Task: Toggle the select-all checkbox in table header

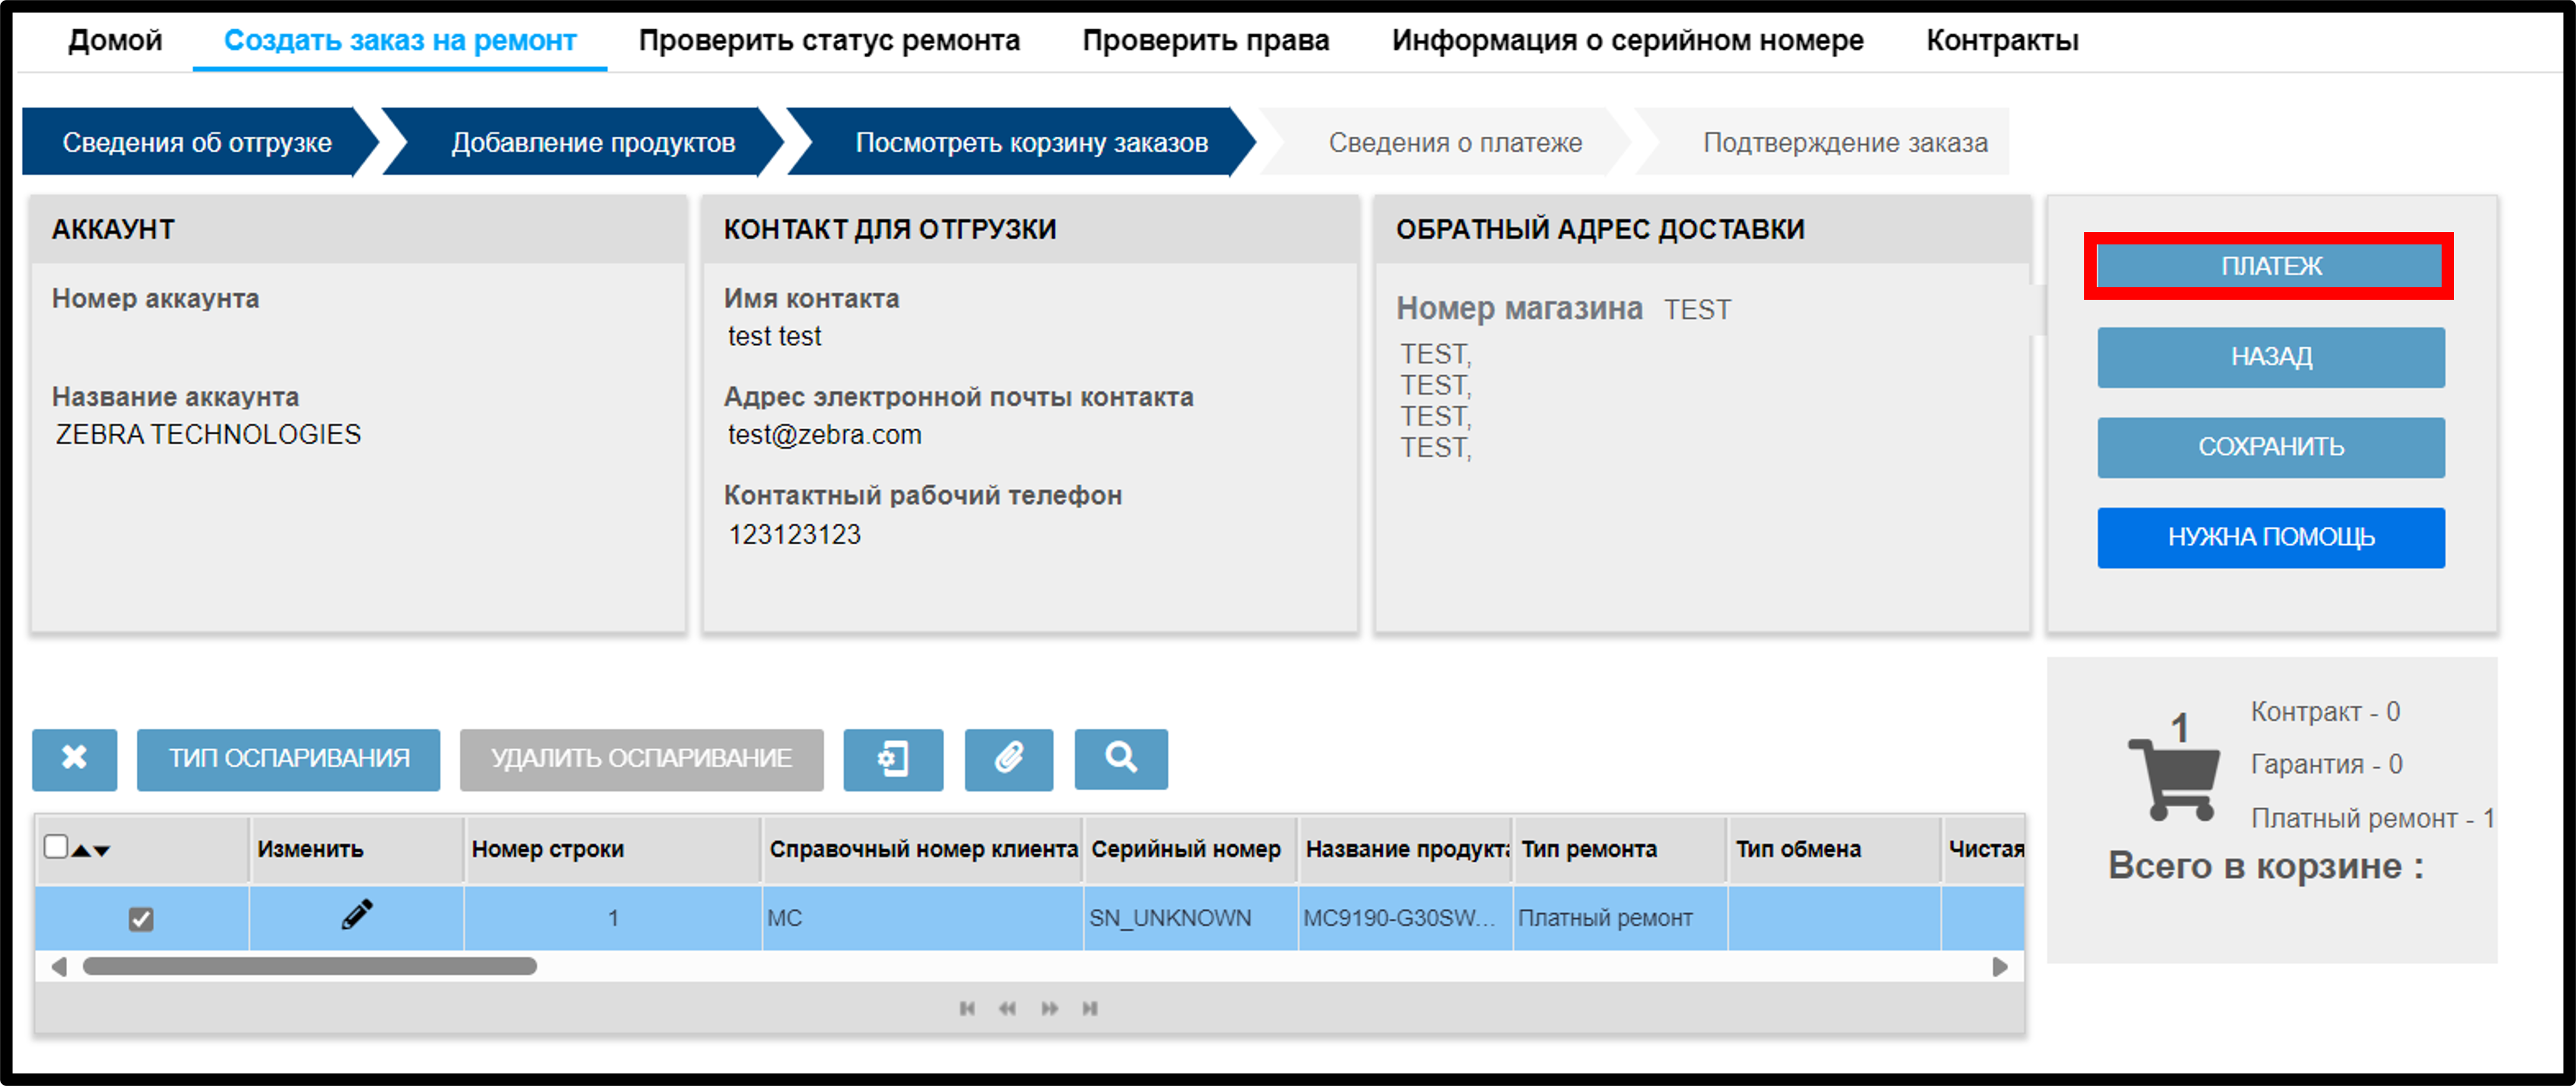Action: [x=56, y=847]
